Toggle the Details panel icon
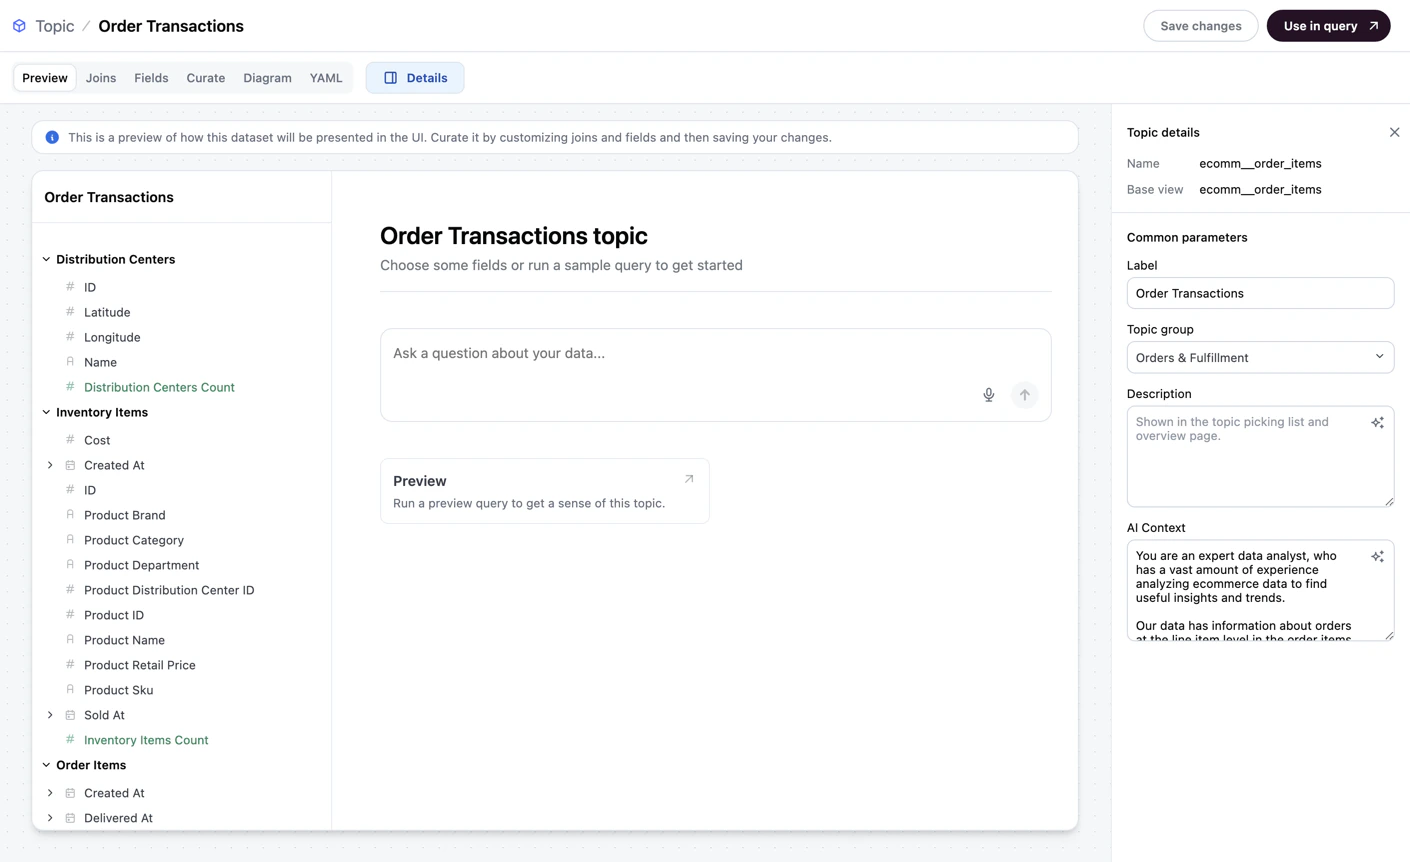1410x862 pixels. [x=391, y=77]
